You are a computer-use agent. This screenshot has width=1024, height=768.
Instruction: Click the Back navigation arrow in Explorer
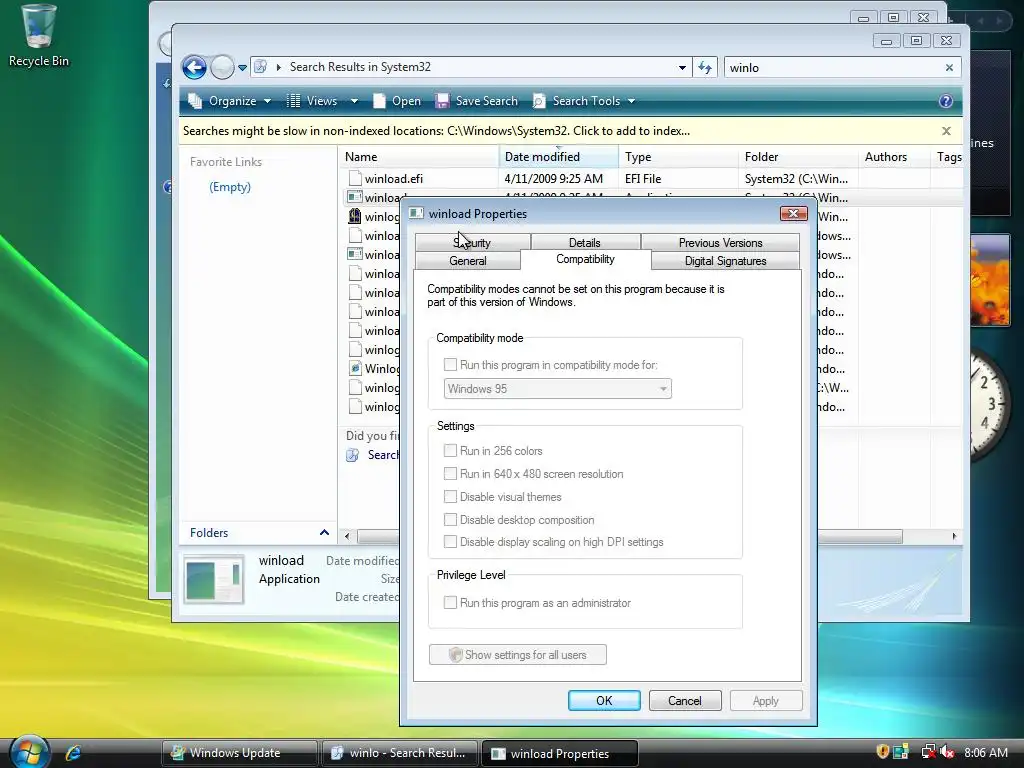pos(194,67)
